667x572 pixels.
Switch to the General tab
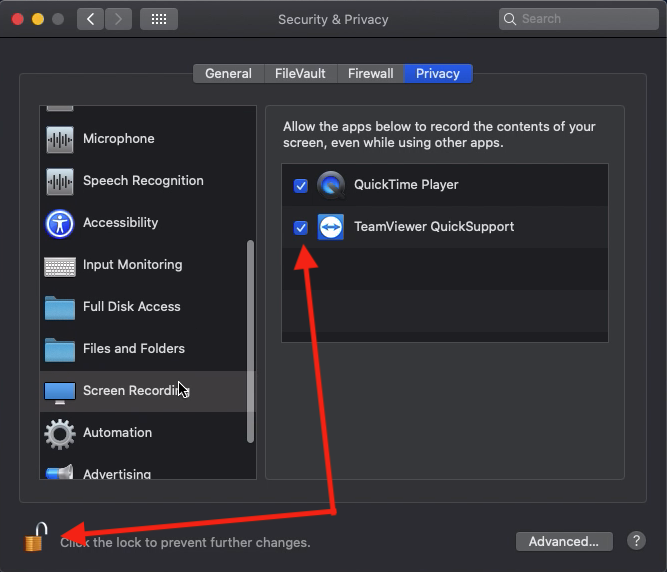pos(228,73)
